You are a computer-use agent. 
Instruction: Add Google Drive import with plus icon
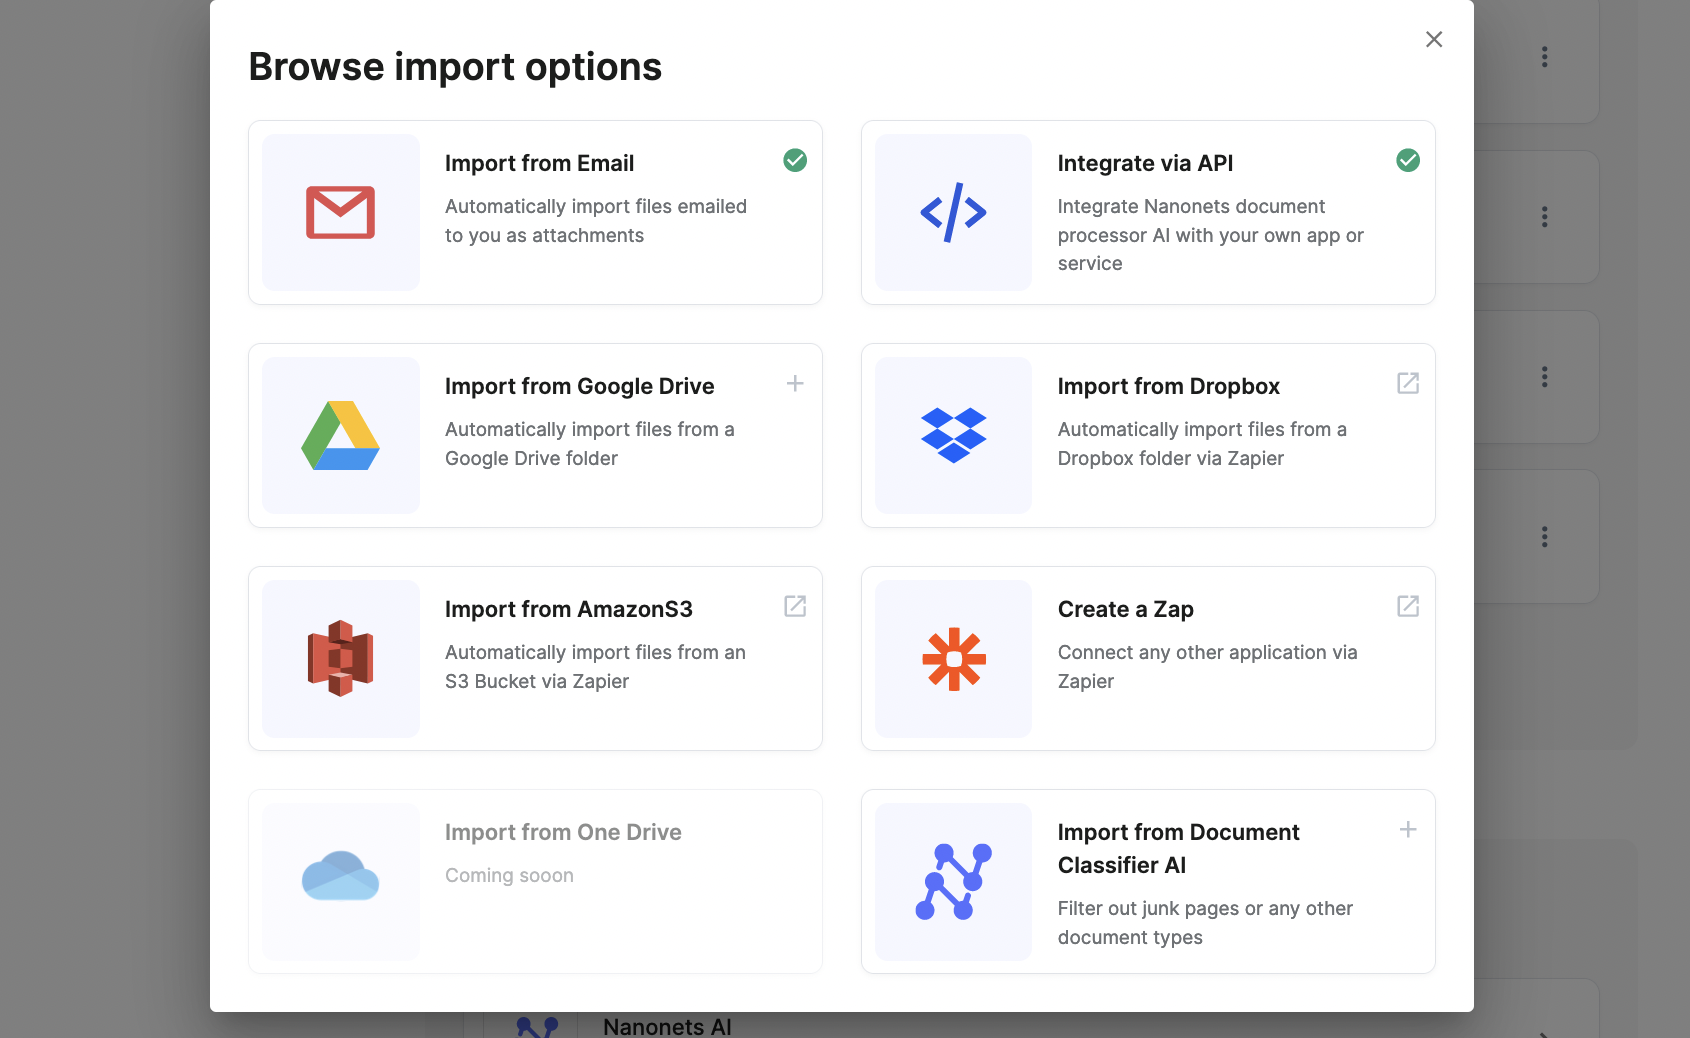(795, 383)
